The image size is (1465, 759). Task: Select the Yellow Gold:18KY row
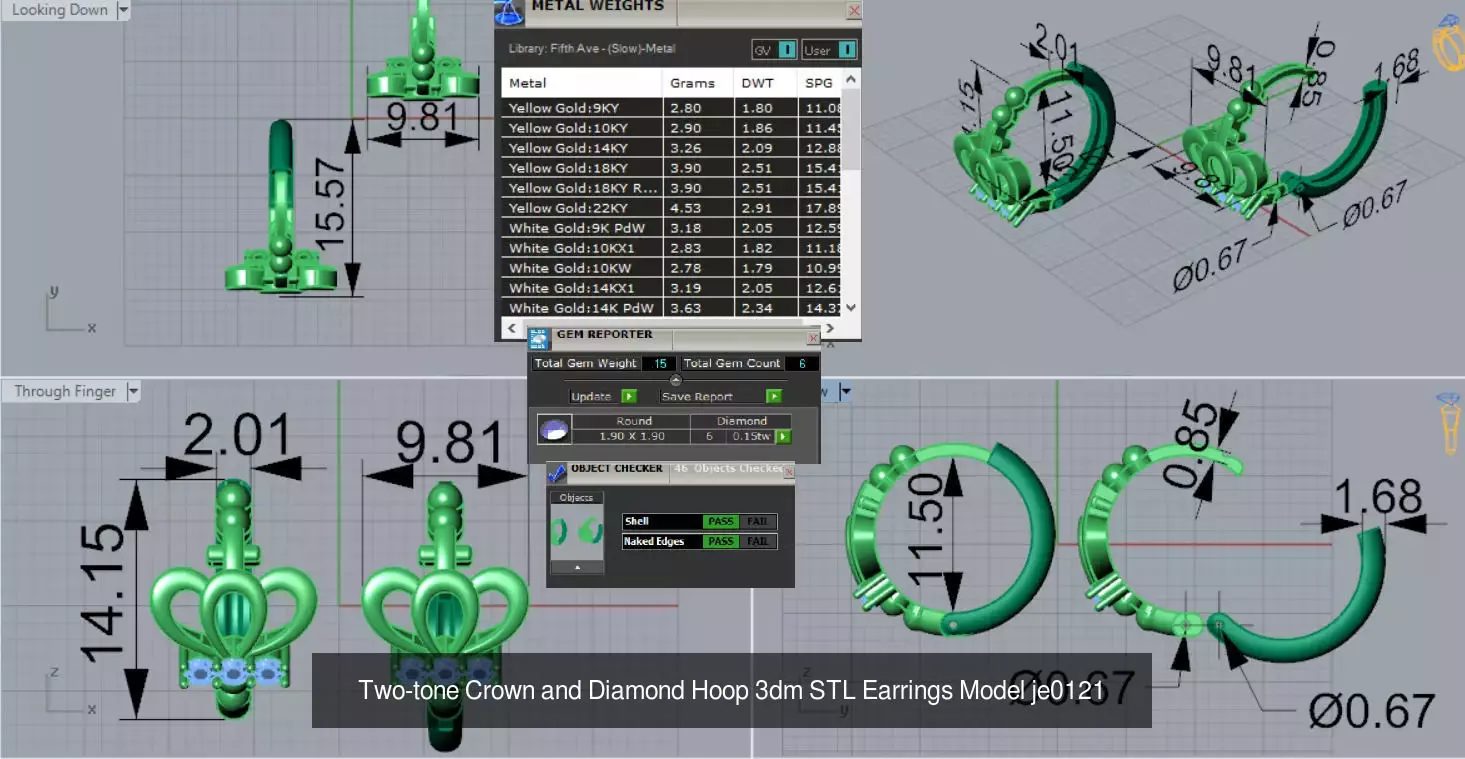671,168
